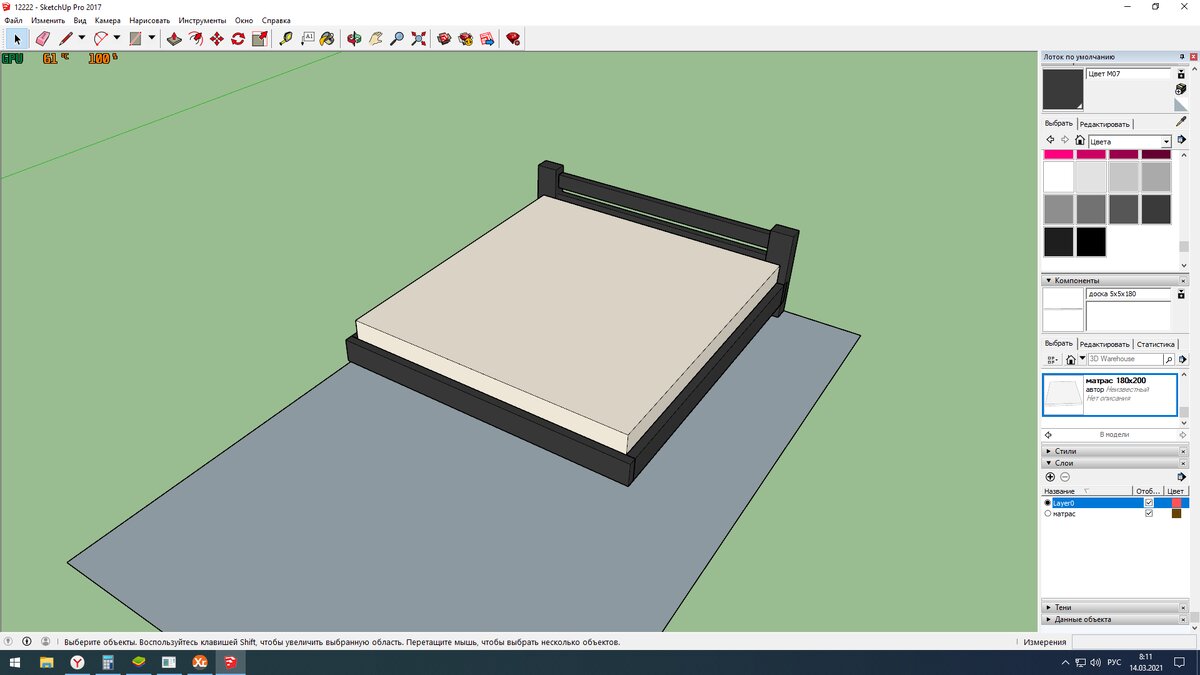Collapse the Слои panel
This screenshot has height=675, width=1200.
(1047, 463)
